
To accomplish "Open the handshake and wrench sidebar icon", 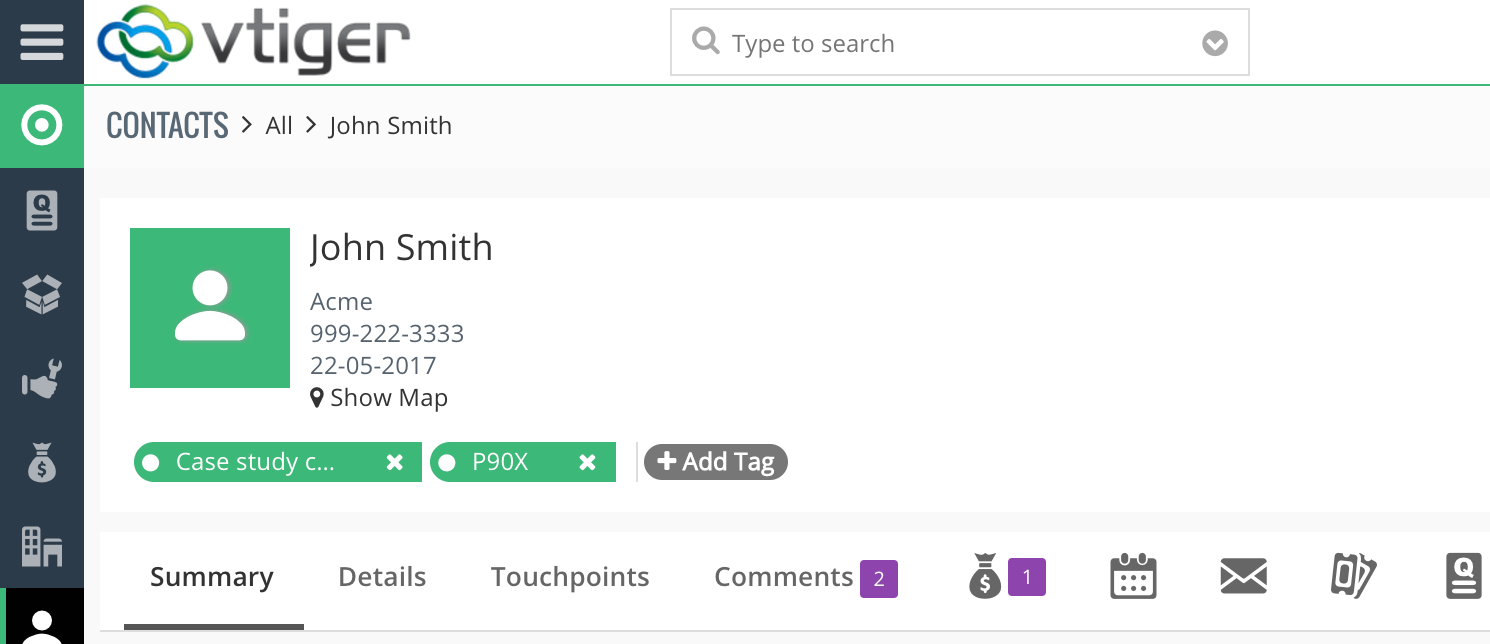I will [x=41, y=380].
